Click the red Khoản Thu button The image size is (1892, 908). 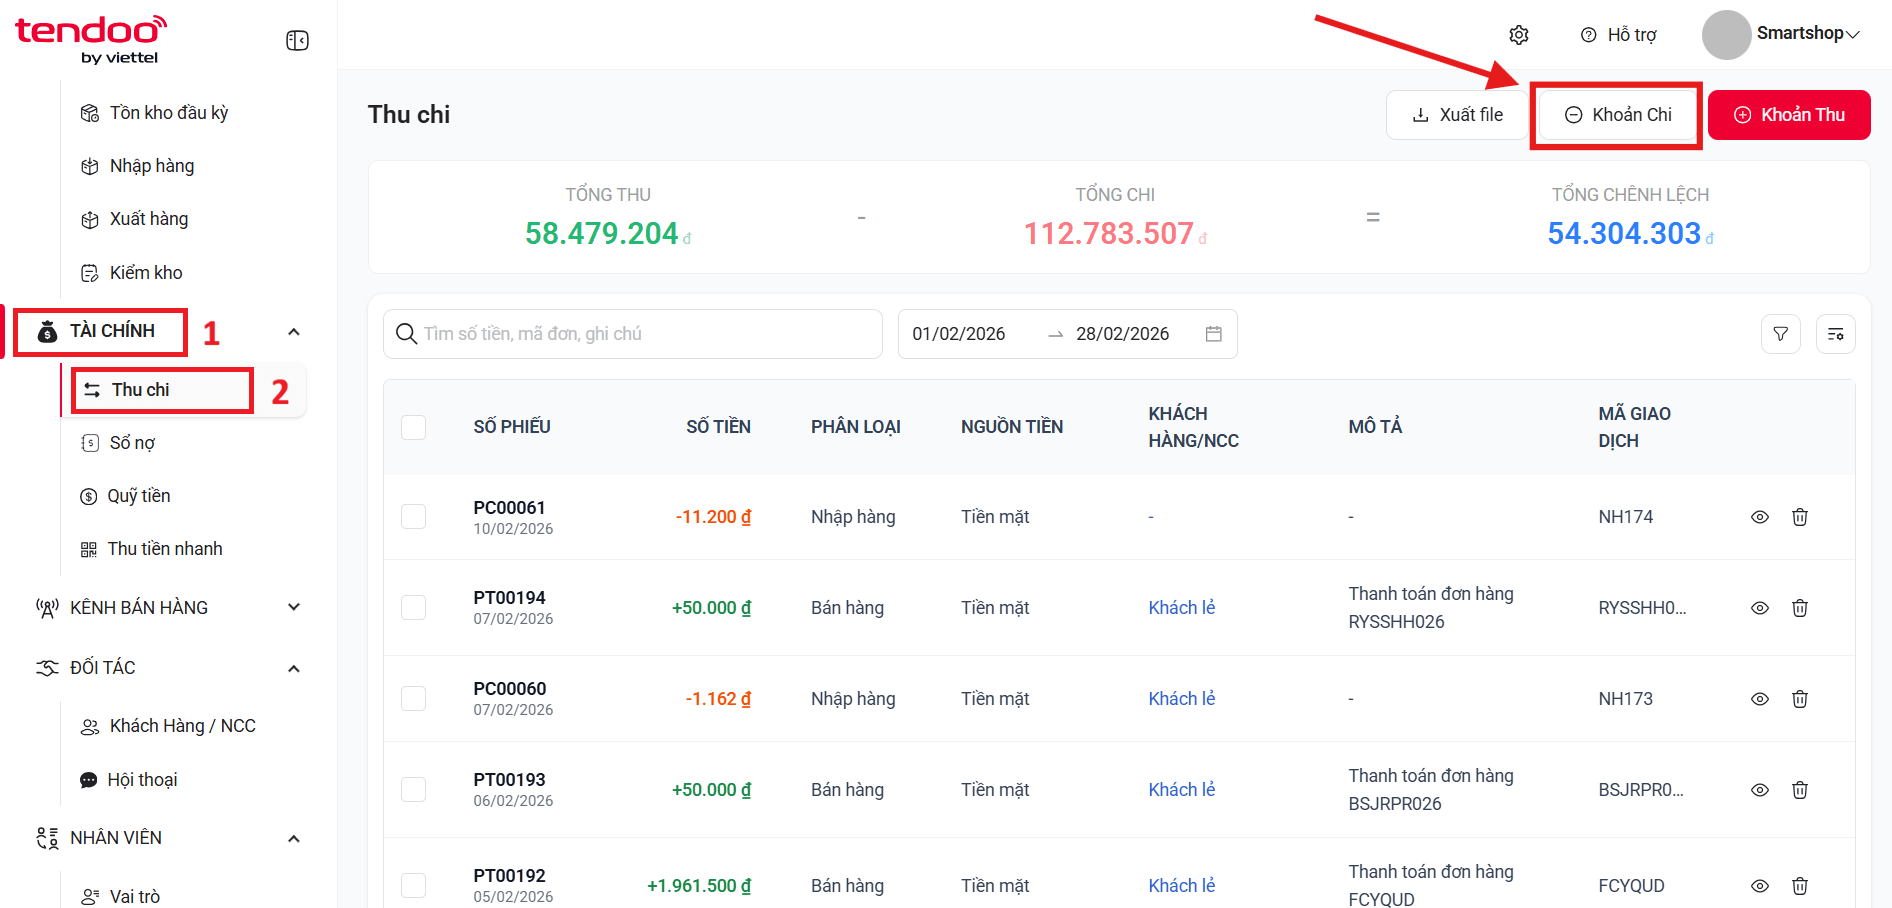click(x=1789, y=115)
